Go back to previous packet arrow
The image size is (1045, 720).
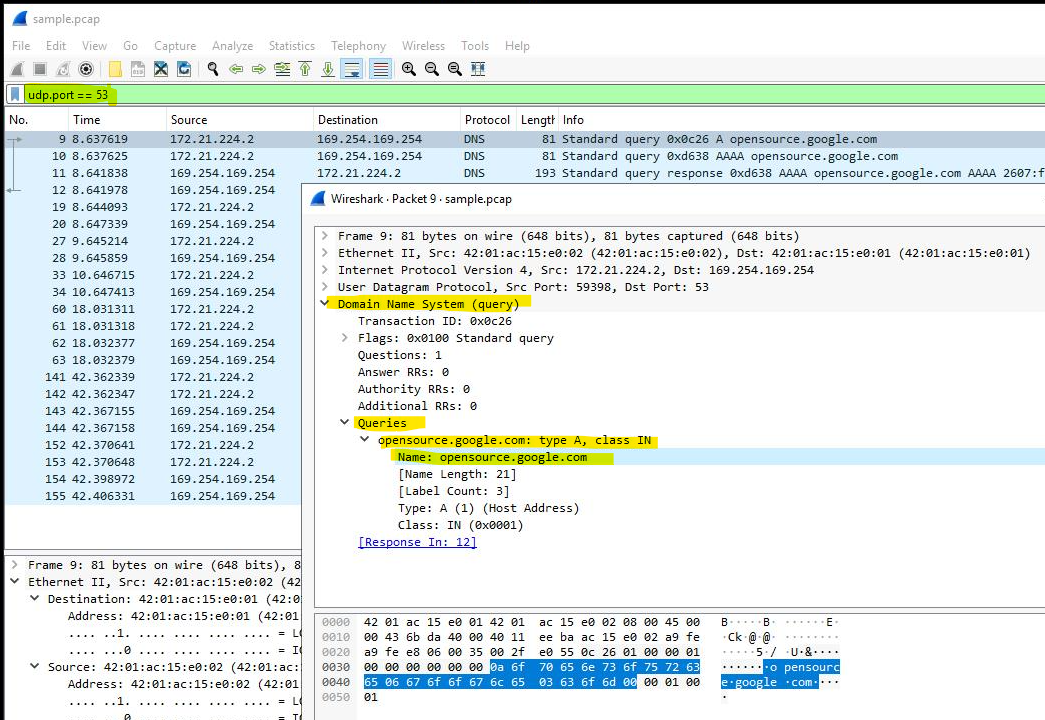236,69
